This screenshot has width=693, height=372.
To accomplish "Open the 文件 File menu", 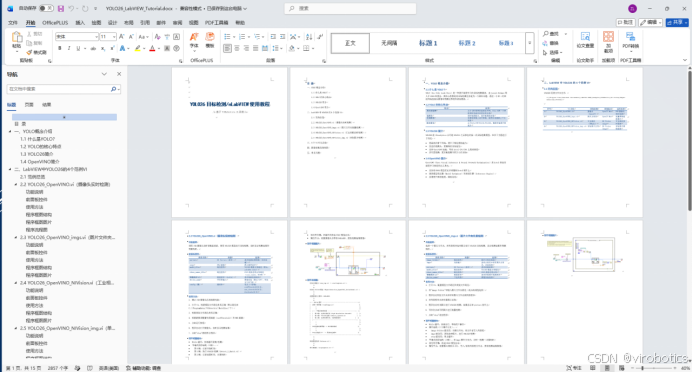I will coord(13,23).
